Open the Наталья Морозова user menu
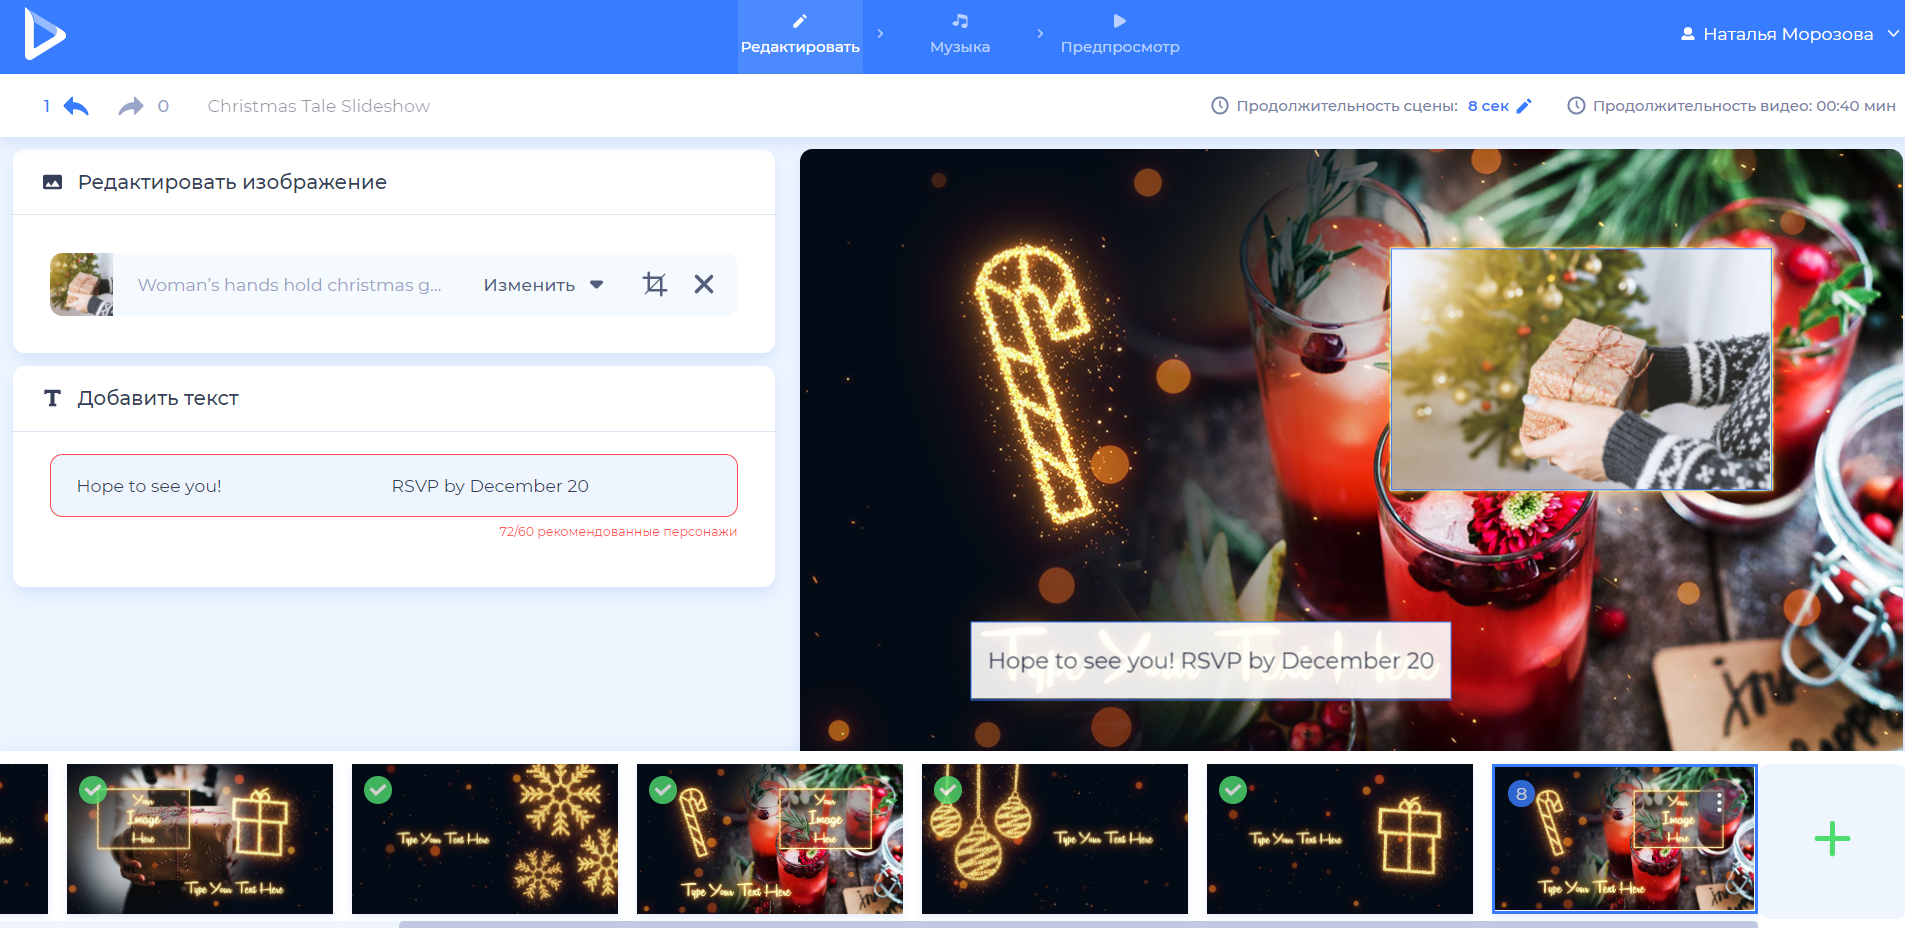Viewport: 1905px width, 928px height. [1790, 34]
